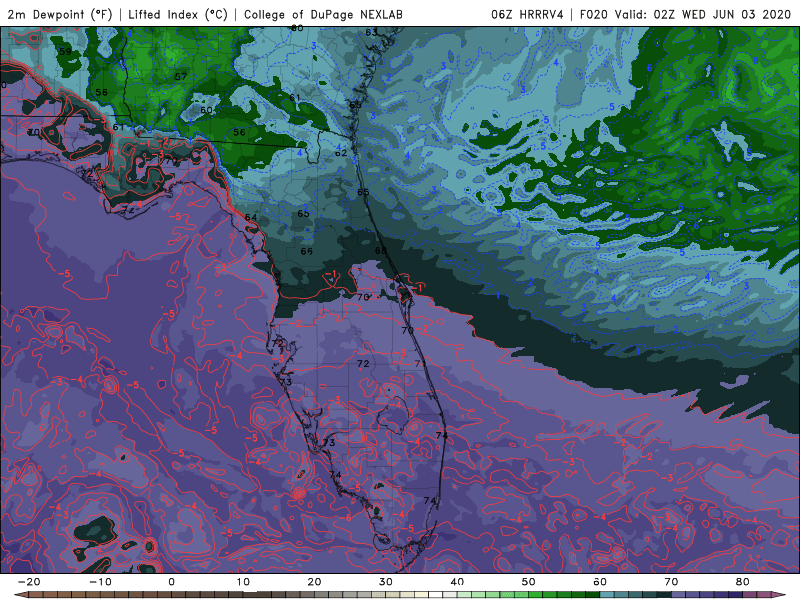Click the "Valid: 02Z WED JUN 03 2020" text
This screenshot has height=600, width=800.
coord(703,14)
